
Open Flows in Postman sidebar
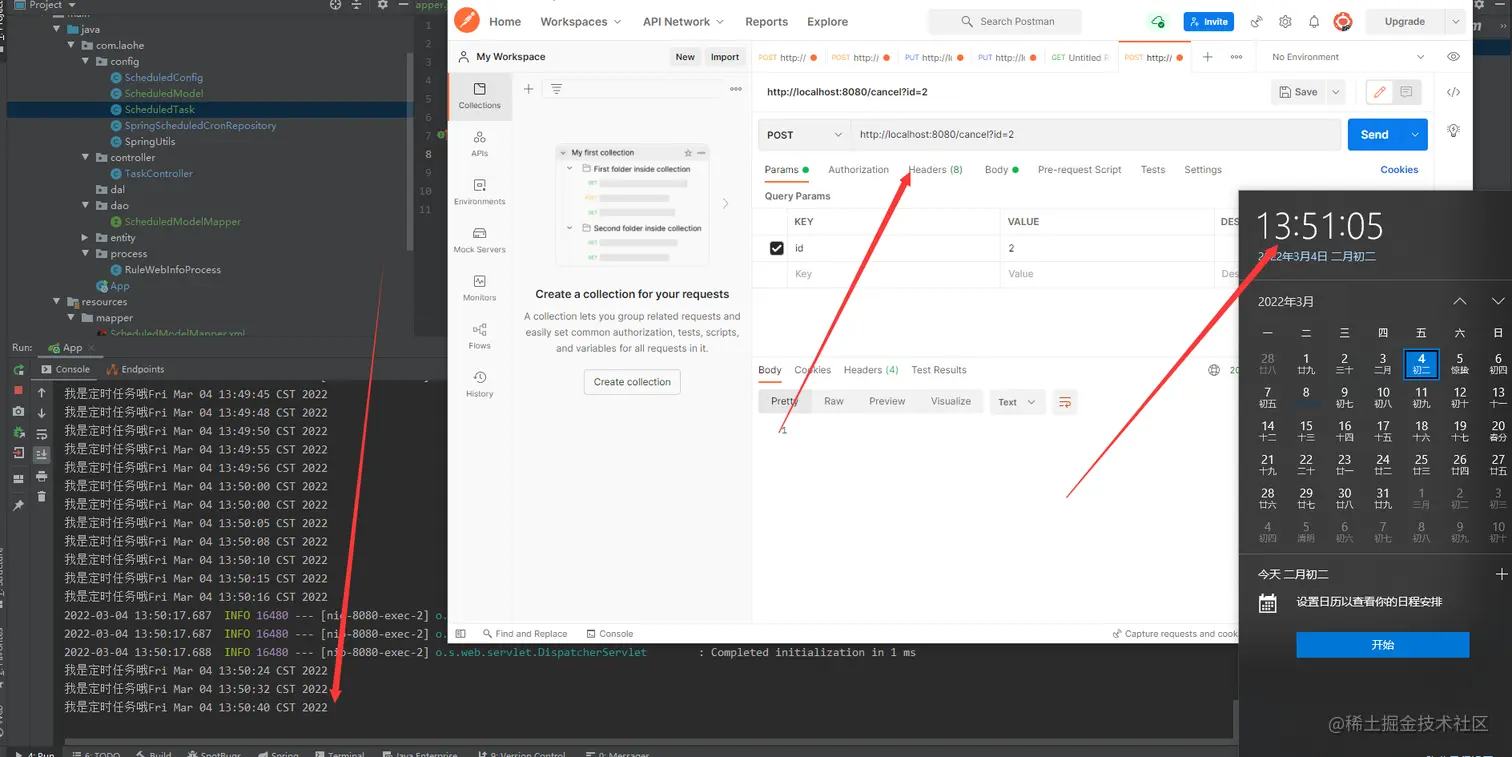tap(479, 335)
